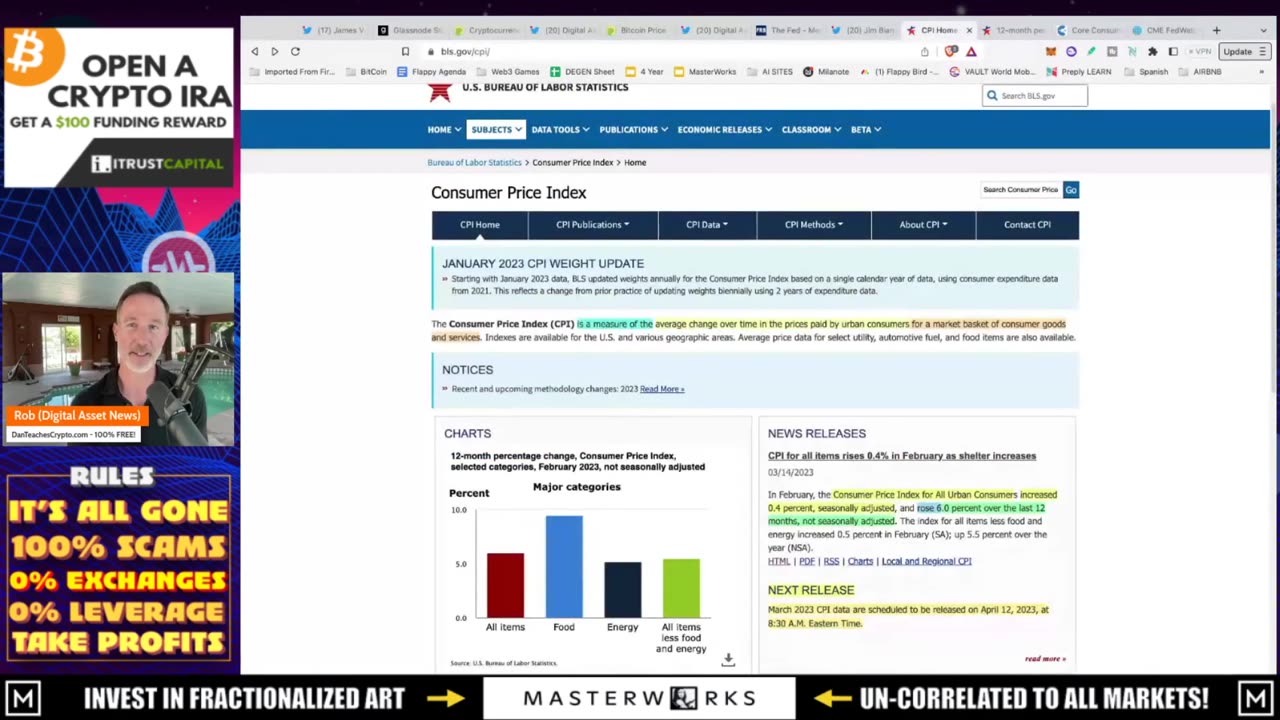Switch to the Bitcoin Price tab
This screenshot has height=720, width=1280.
click(636, 31)
